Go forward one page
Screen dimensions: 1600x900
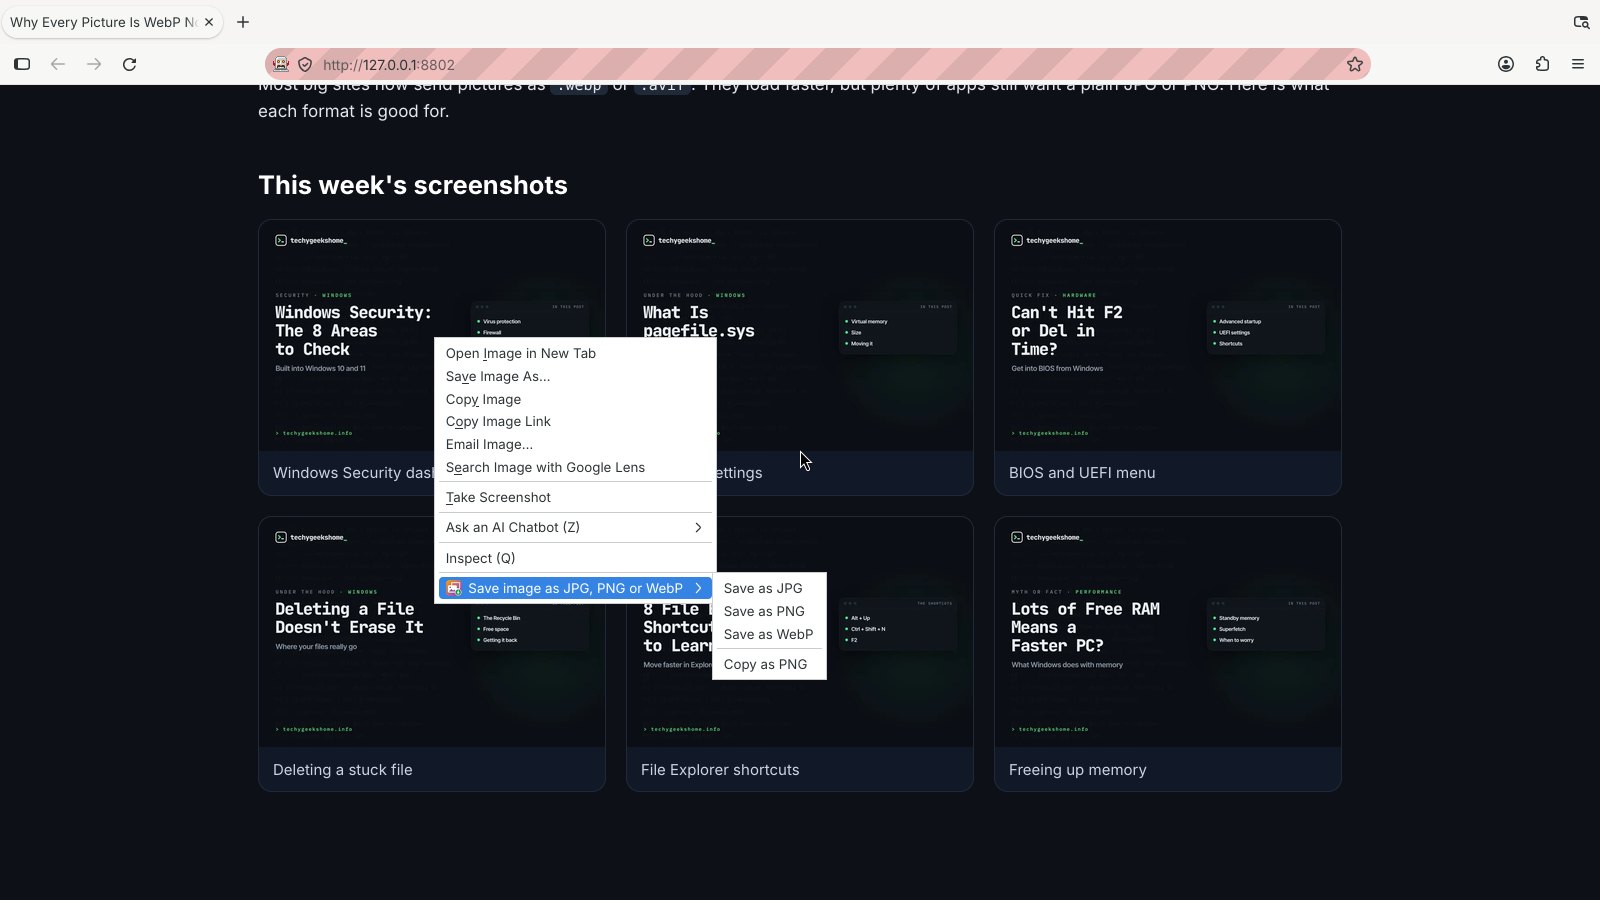[x=94, y=64]
